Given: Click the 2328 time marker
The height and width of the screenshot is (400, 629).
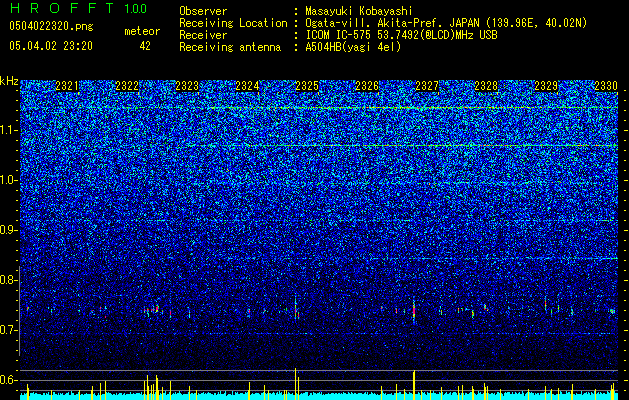Looking at the screenshot, I should (487, 86).
